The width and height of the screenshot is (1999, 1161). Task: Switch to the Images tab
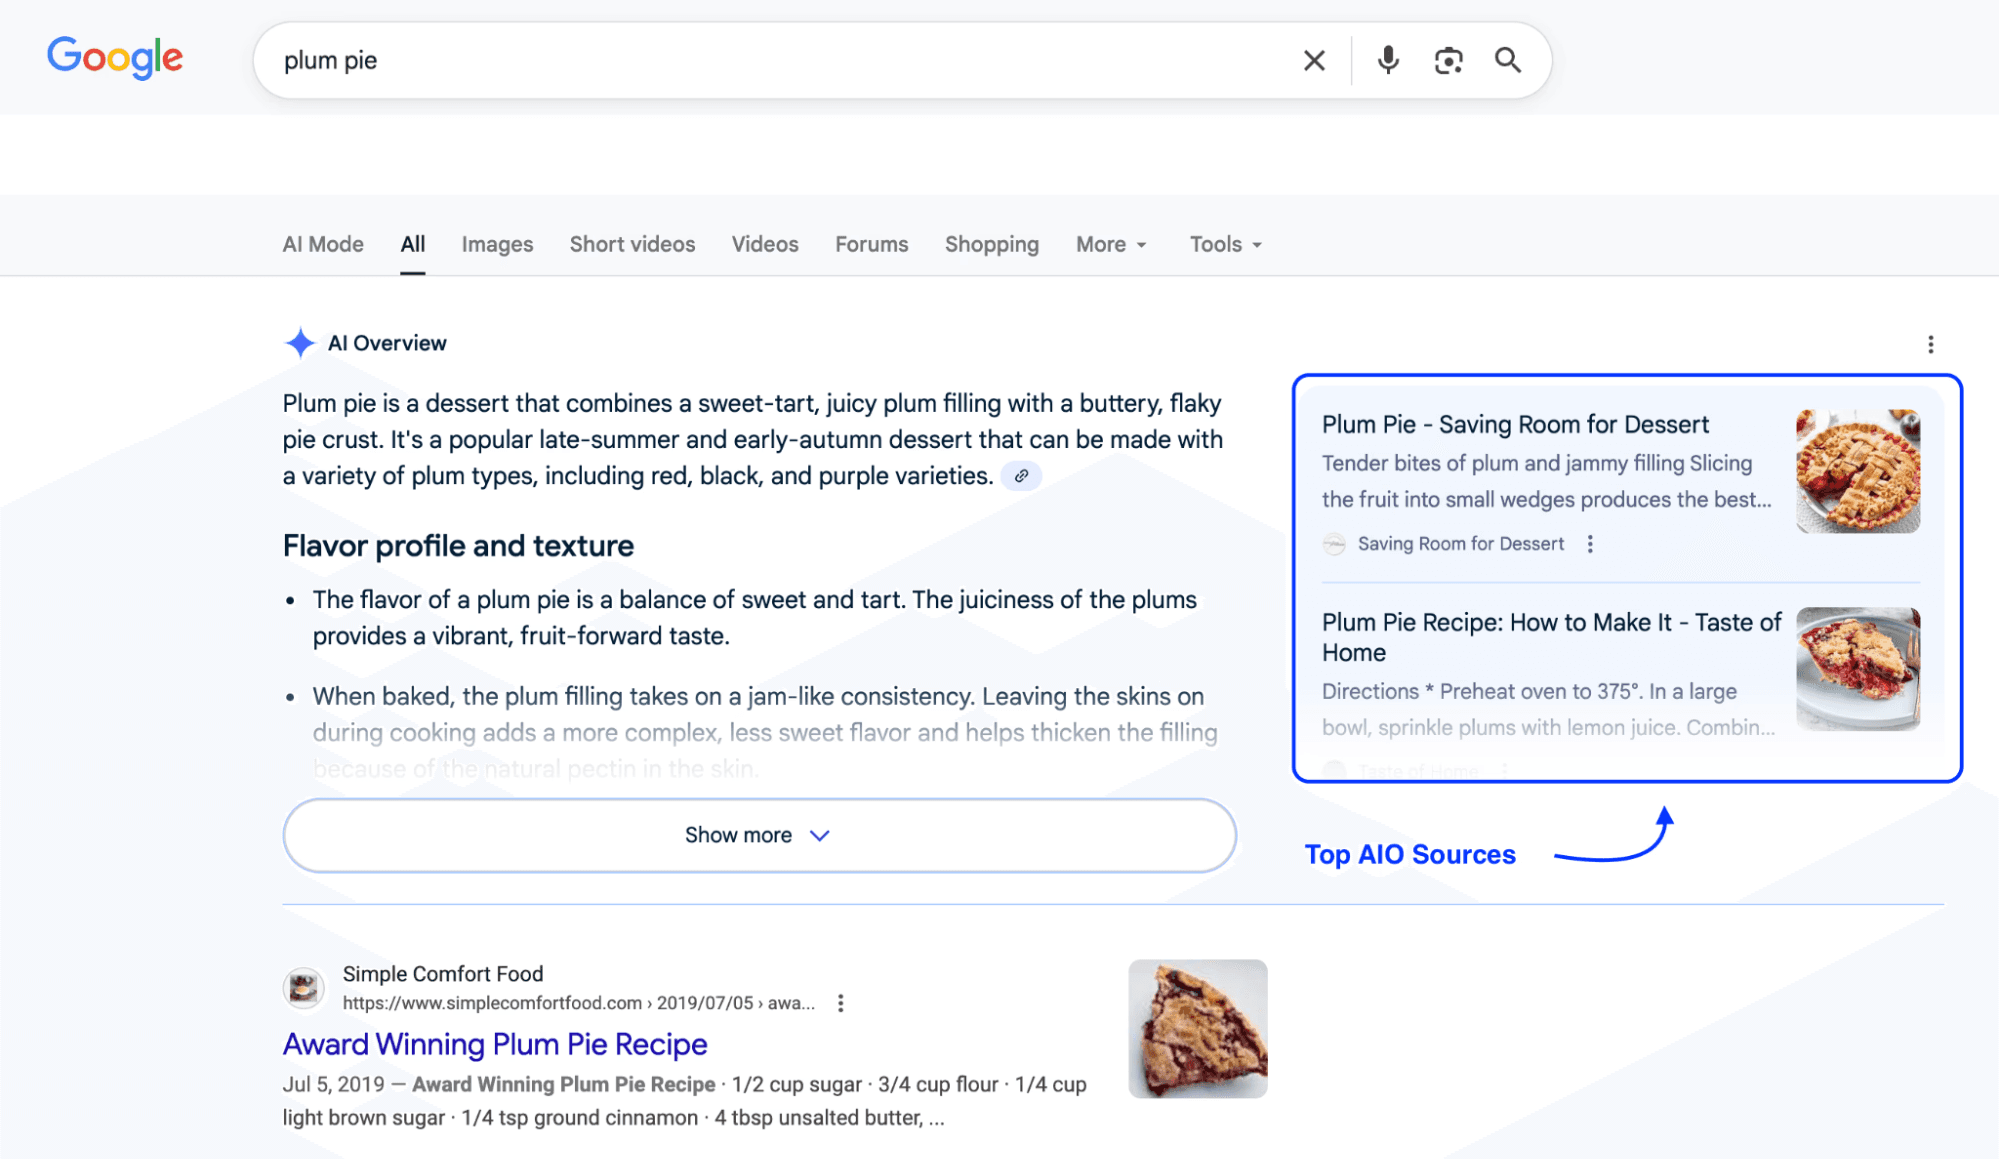497,244
